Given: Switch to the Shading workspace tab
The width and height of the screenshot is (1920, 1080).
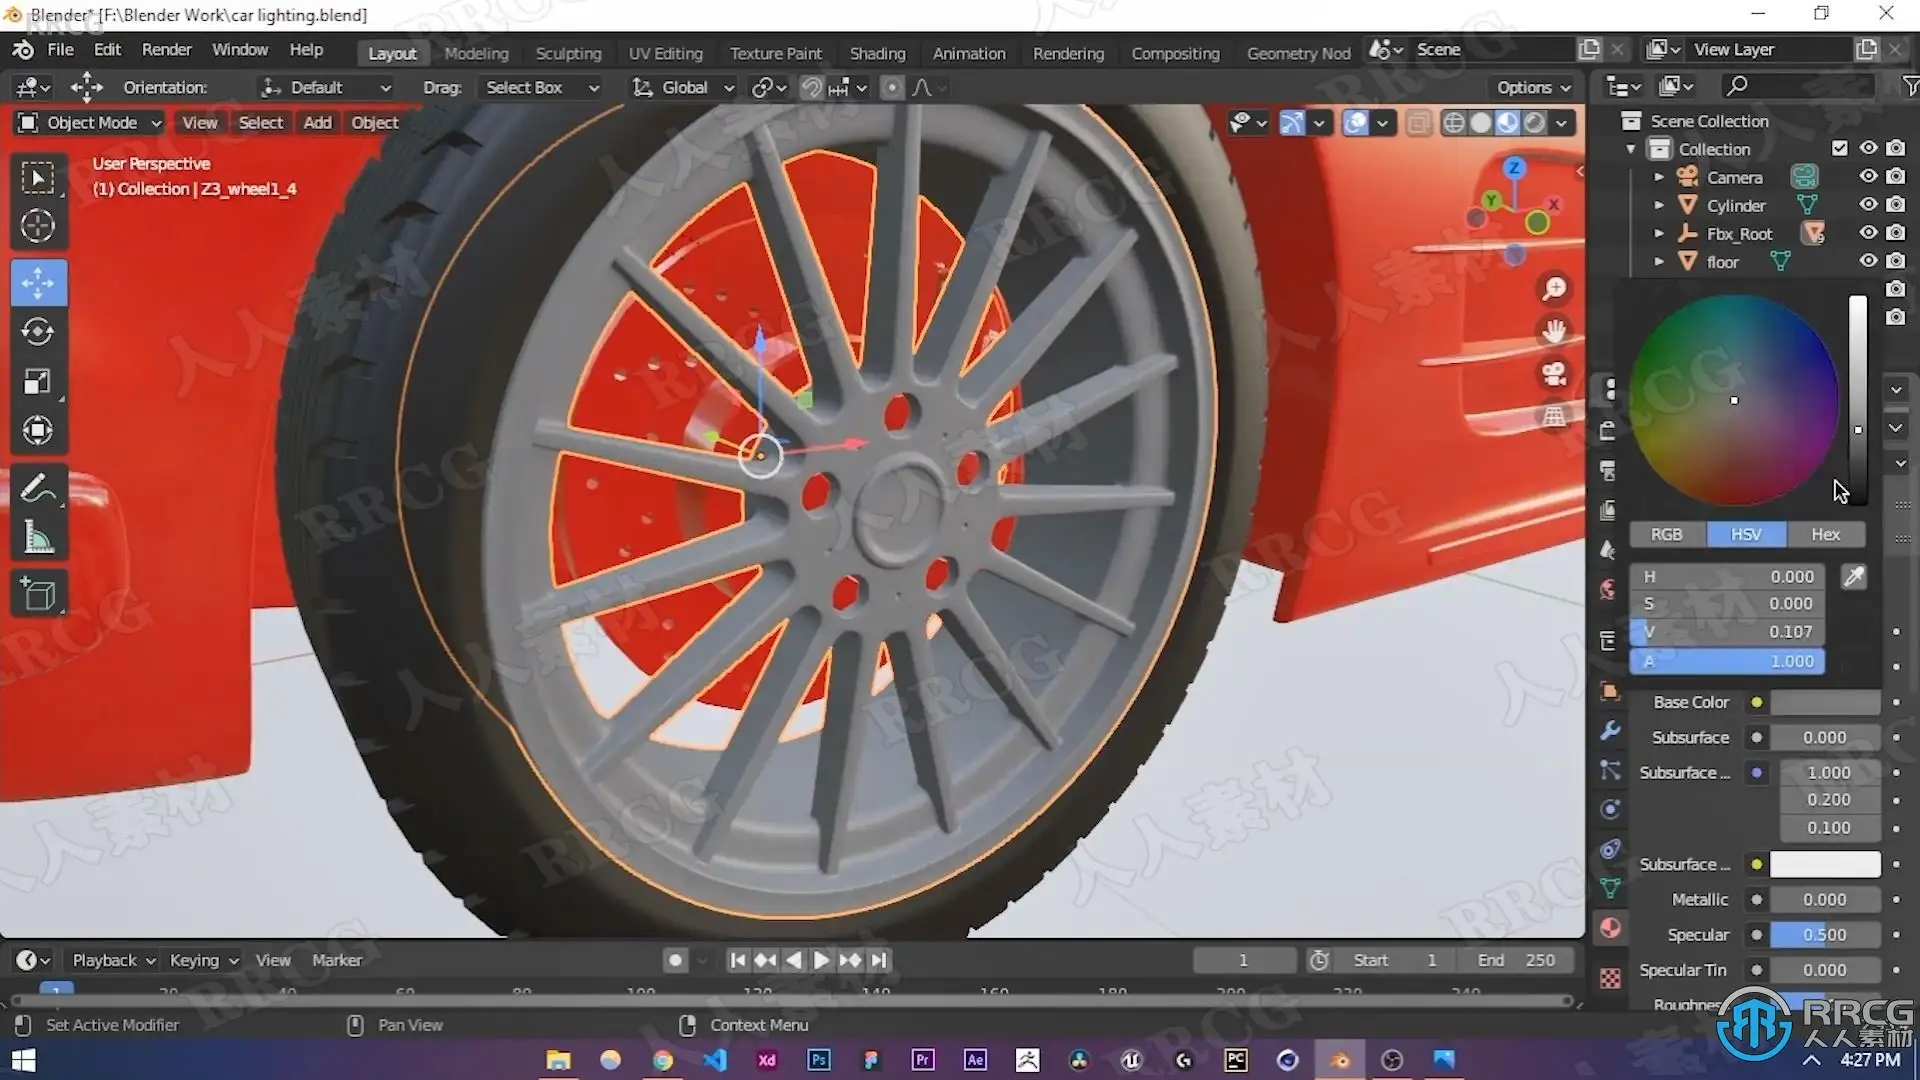Looking at the screenshot, I should pos(877,53).
